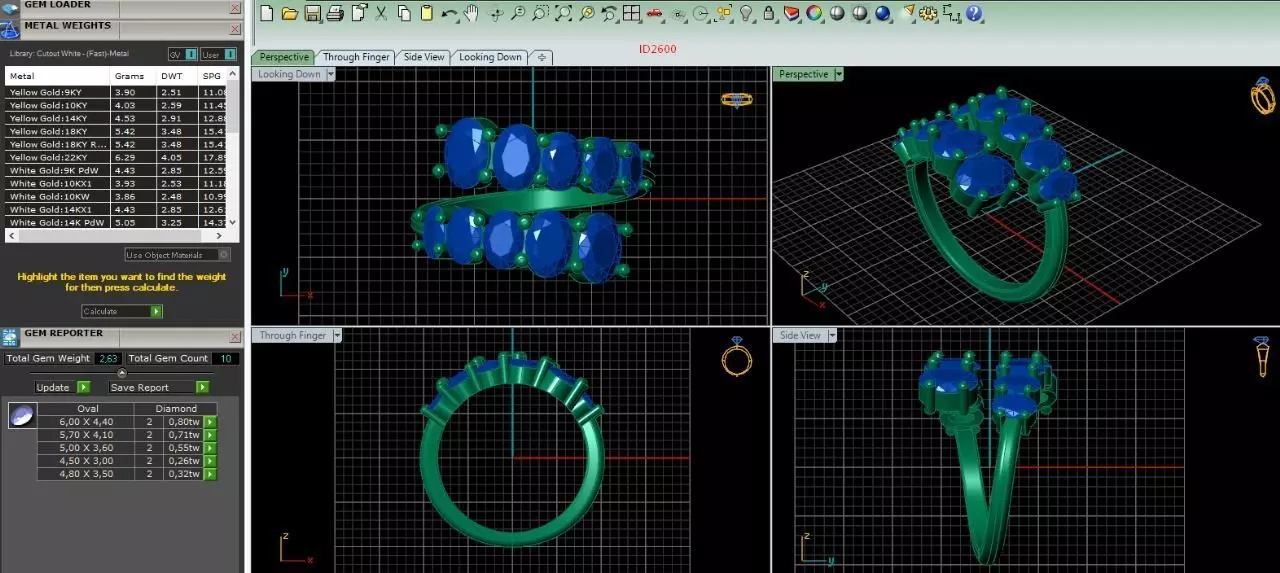The height and width of the screenshot is (573, 1280).
Task: Paste from the clipboard icon
Action: coord(427,14)
